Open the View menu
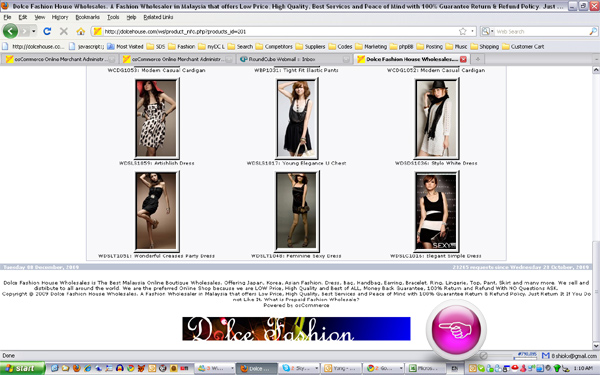Image resolution: width=600 pixels, height=375 pixels. (40, 17)
